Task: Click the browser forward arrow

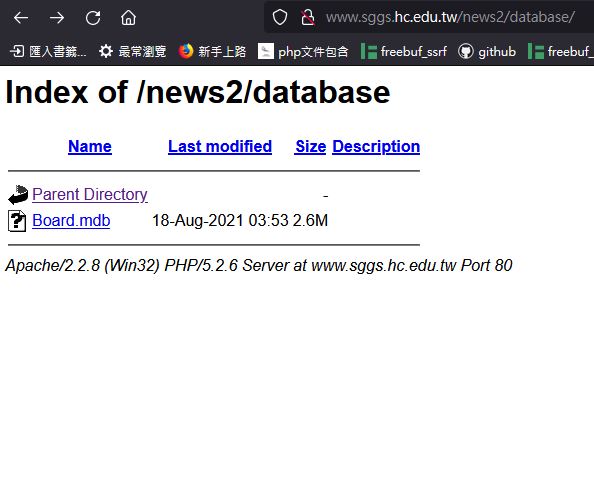Action: 57,17
